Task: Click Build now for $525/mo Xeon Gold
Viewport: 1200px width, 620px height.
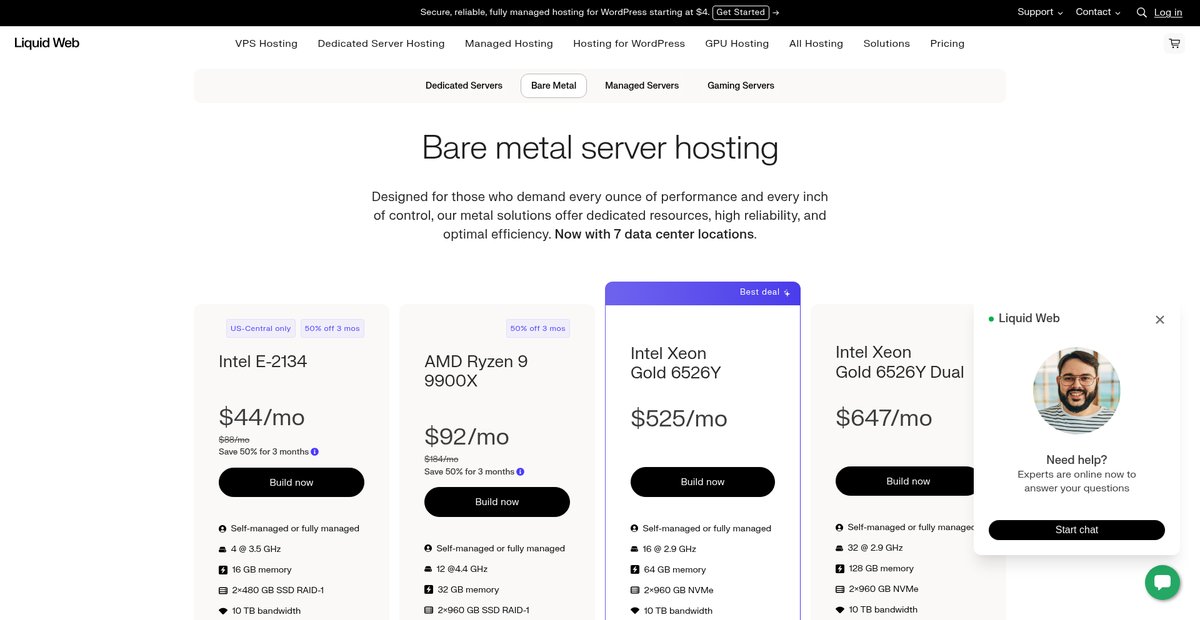Action: click(x=702, y=482)
